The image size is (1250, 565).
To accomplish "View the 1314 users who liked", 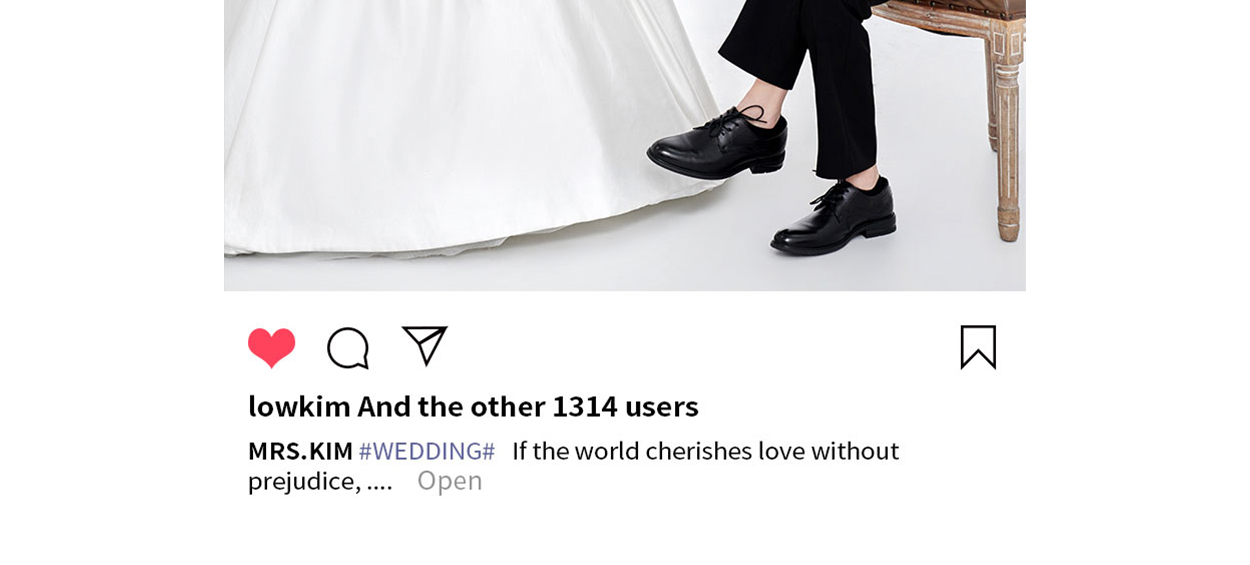I will pyautogui.click(x=625, y=406).
